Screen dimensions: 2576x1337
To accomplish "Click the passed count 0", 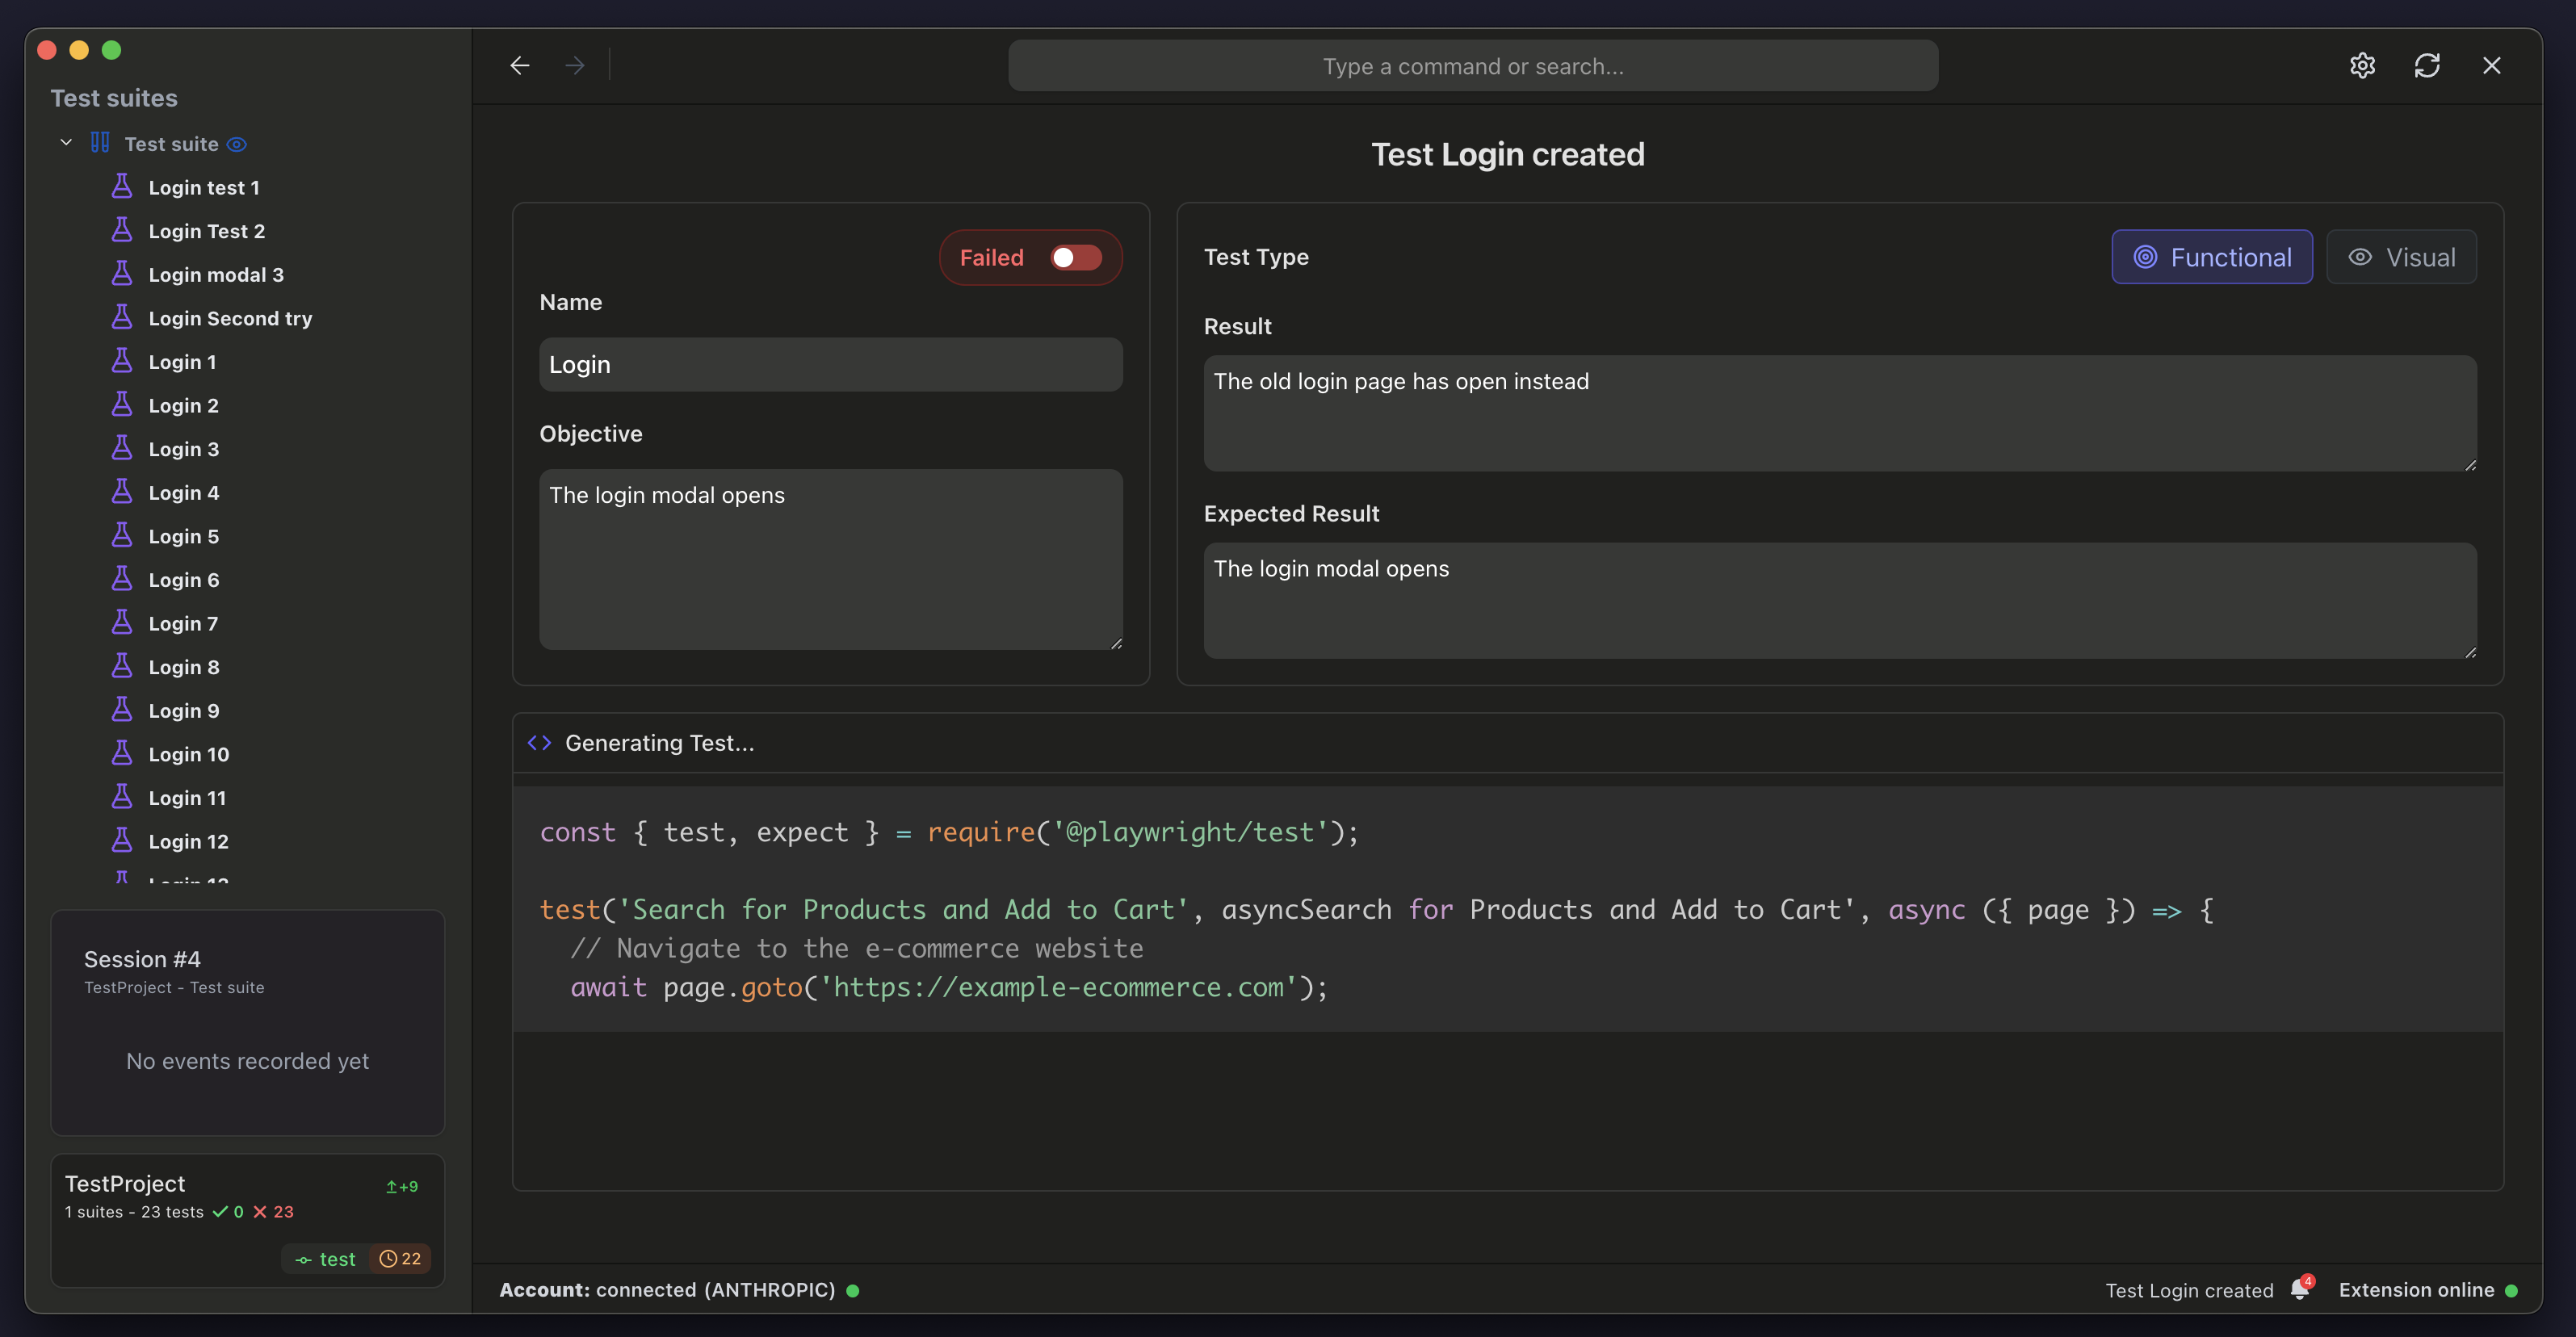I will pyautogui.click(x=228, y=1212).
